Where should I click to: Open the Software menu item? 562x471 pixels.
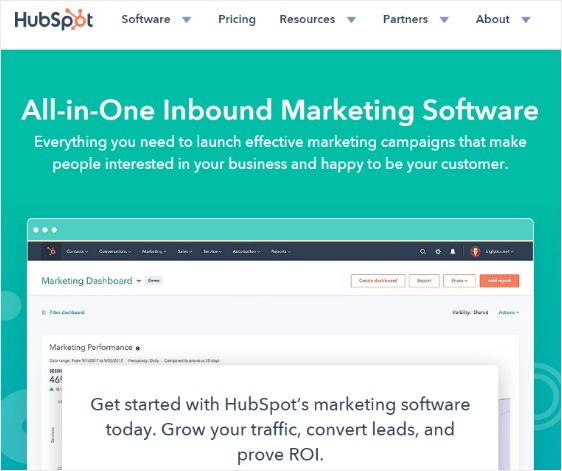(146, 19)
